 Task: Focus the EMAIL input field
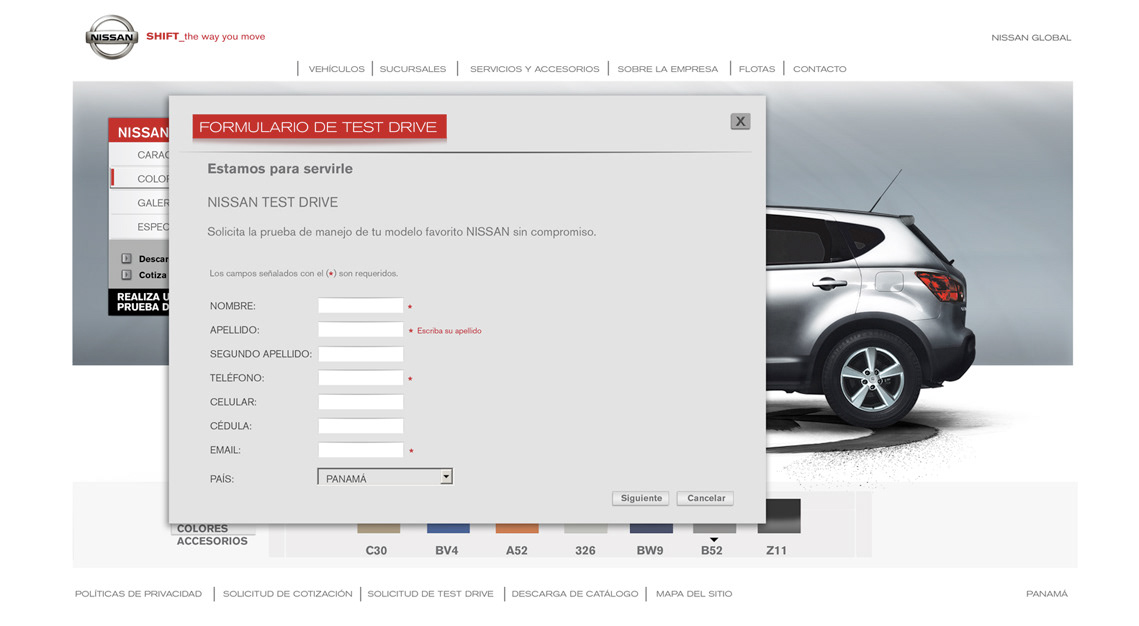coord(360,450)
